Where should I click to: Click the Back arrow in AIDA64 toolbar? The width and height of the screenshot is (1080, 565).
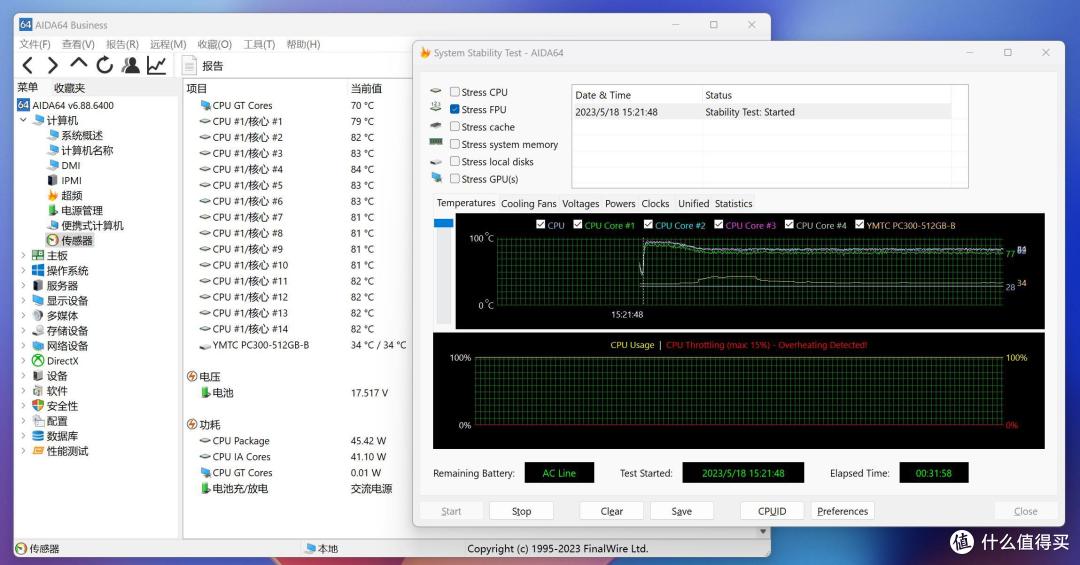tap(28, 65)
